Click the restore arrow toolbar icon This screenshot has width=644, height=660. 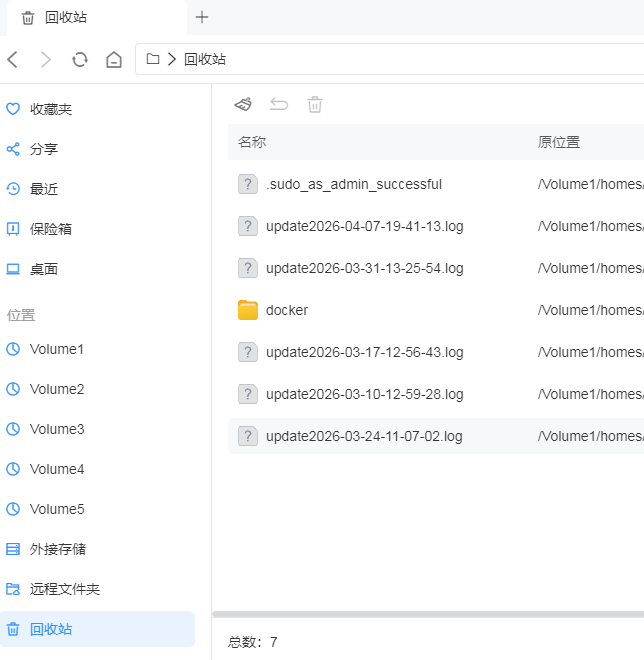pyautogui.click(x=279, y=104)
